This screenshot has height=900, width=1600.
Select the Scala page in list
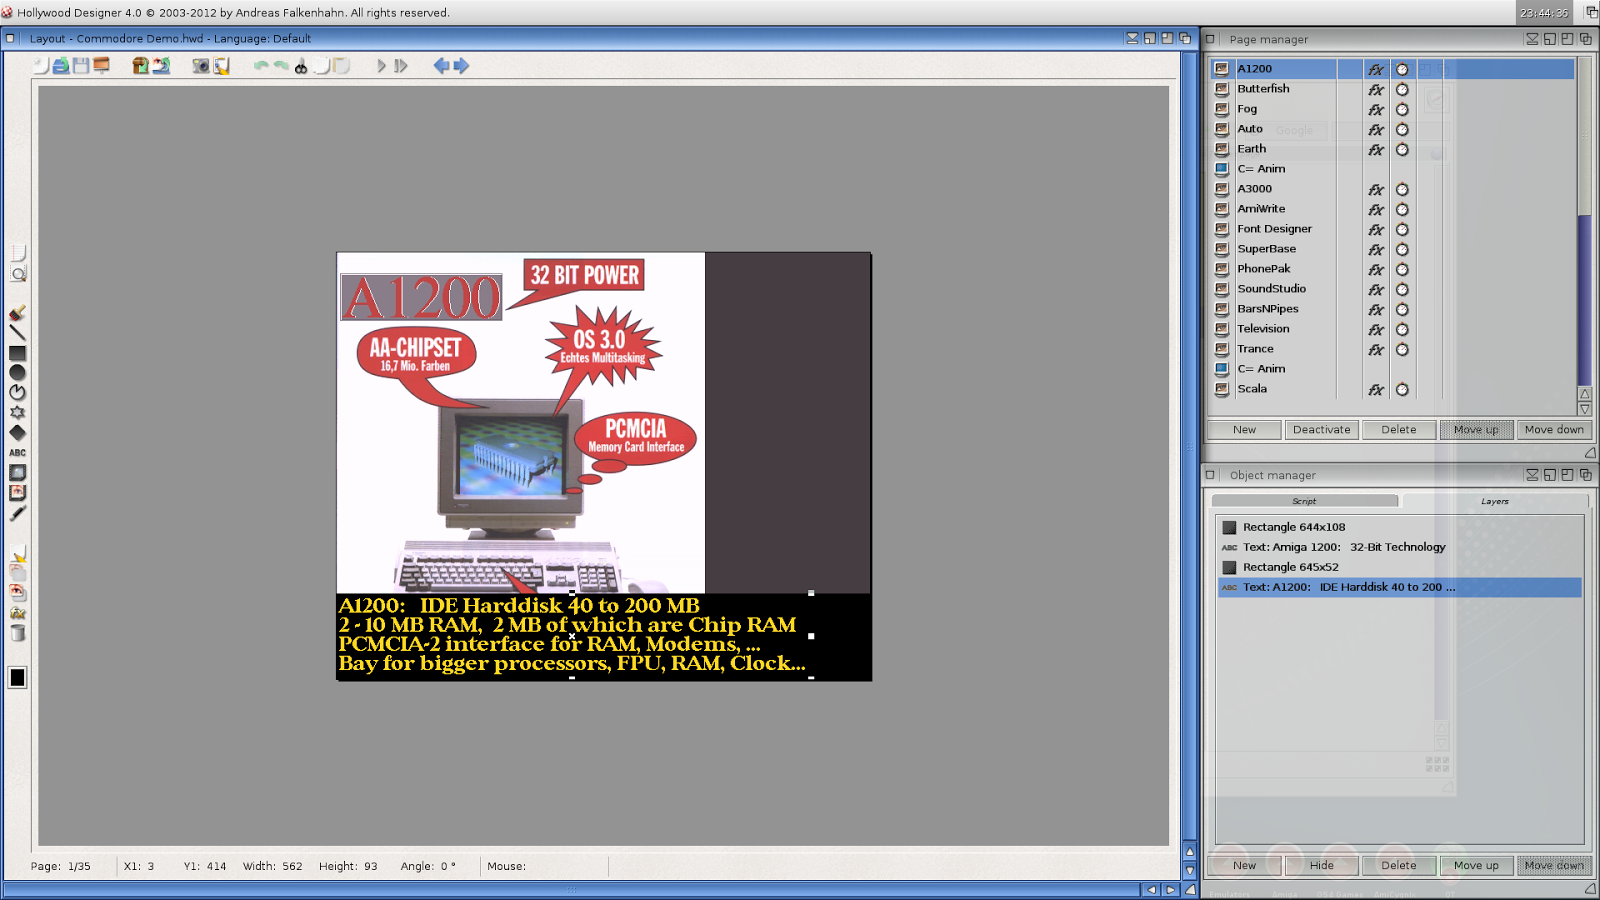pyautogui.click(x=1392, y=389)
